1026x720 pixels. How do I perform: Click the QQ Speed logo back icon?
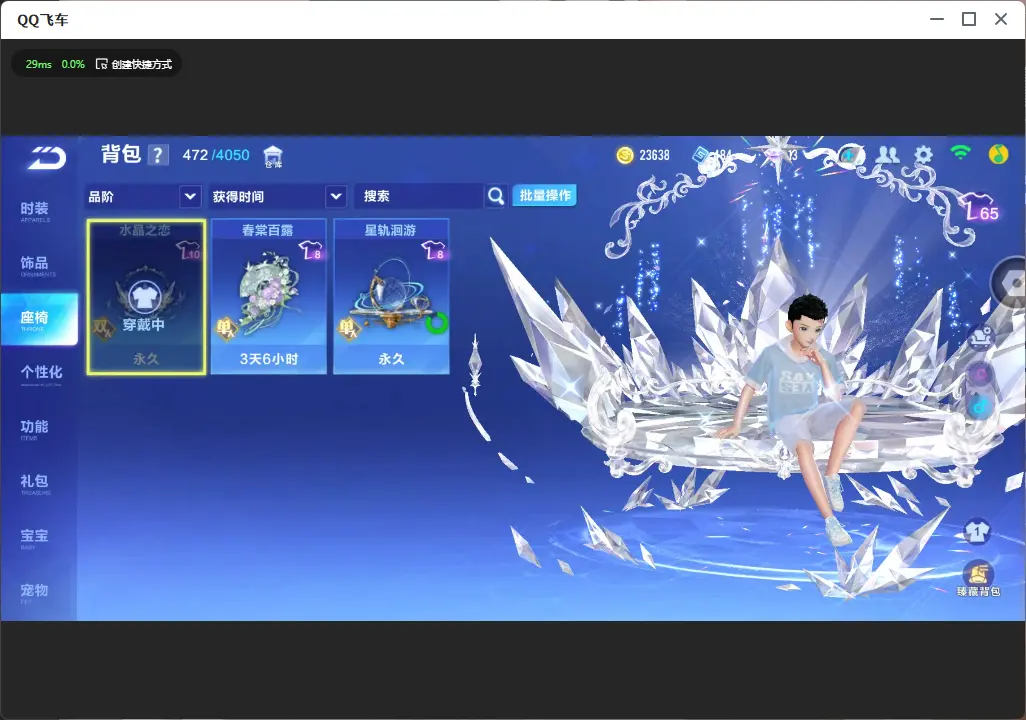pyautogui.click(x=46, y=158)
